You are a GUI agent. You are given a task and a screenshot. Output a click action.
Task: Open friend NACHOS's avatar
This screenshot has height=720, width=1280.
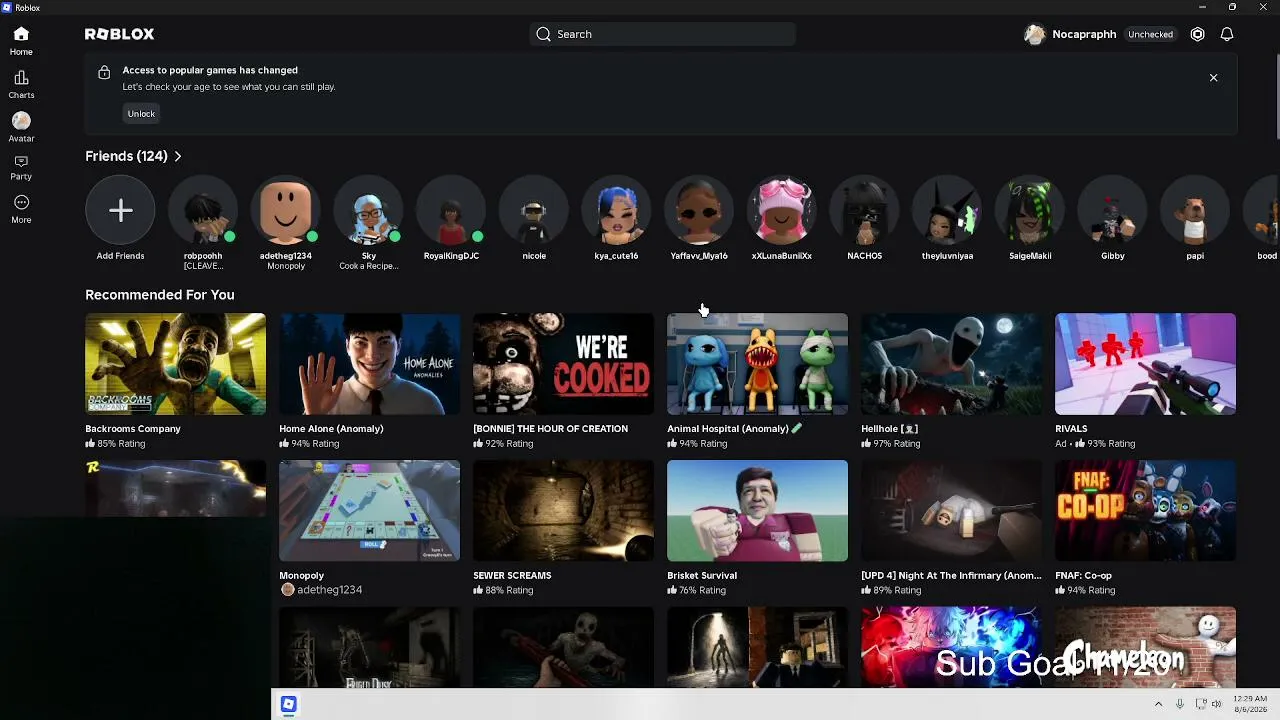(865, 210)
